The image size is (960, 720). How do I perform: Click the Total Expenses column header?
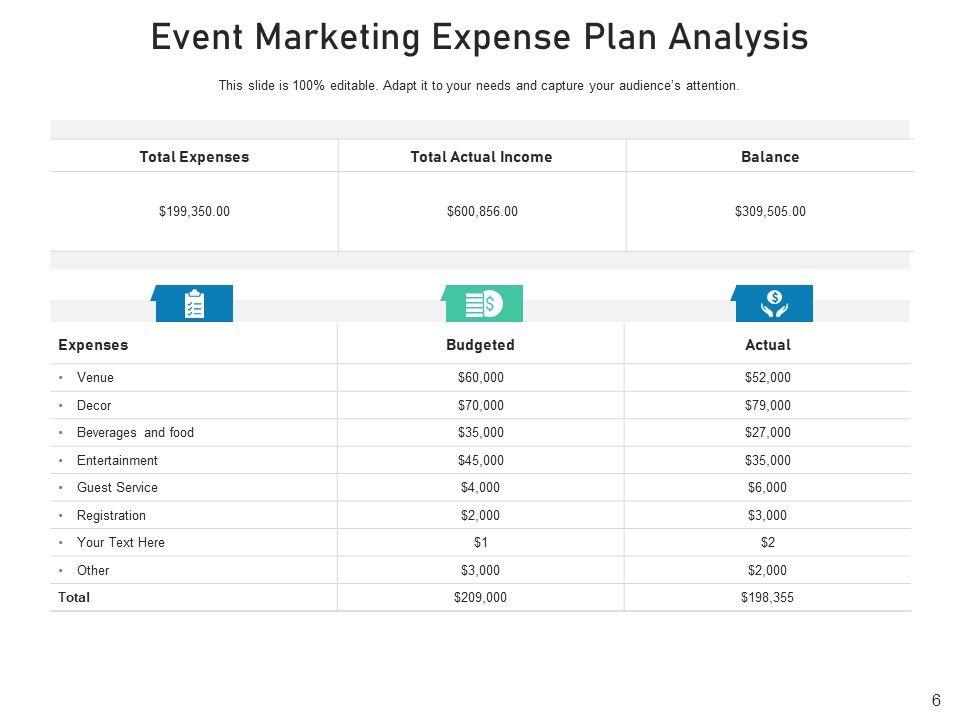194,157
